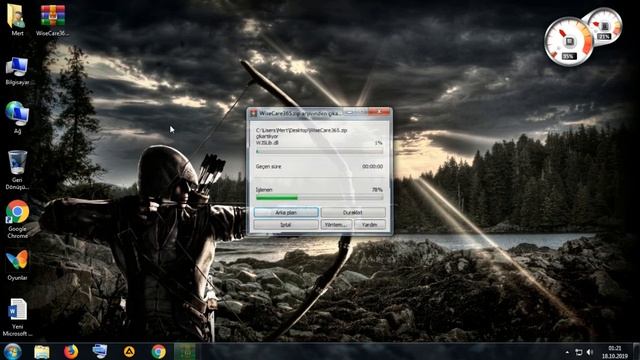Viewport: 640px width, 360px height.
Task: Click the active WinRAR taskbar button
Action: point(185,351)
